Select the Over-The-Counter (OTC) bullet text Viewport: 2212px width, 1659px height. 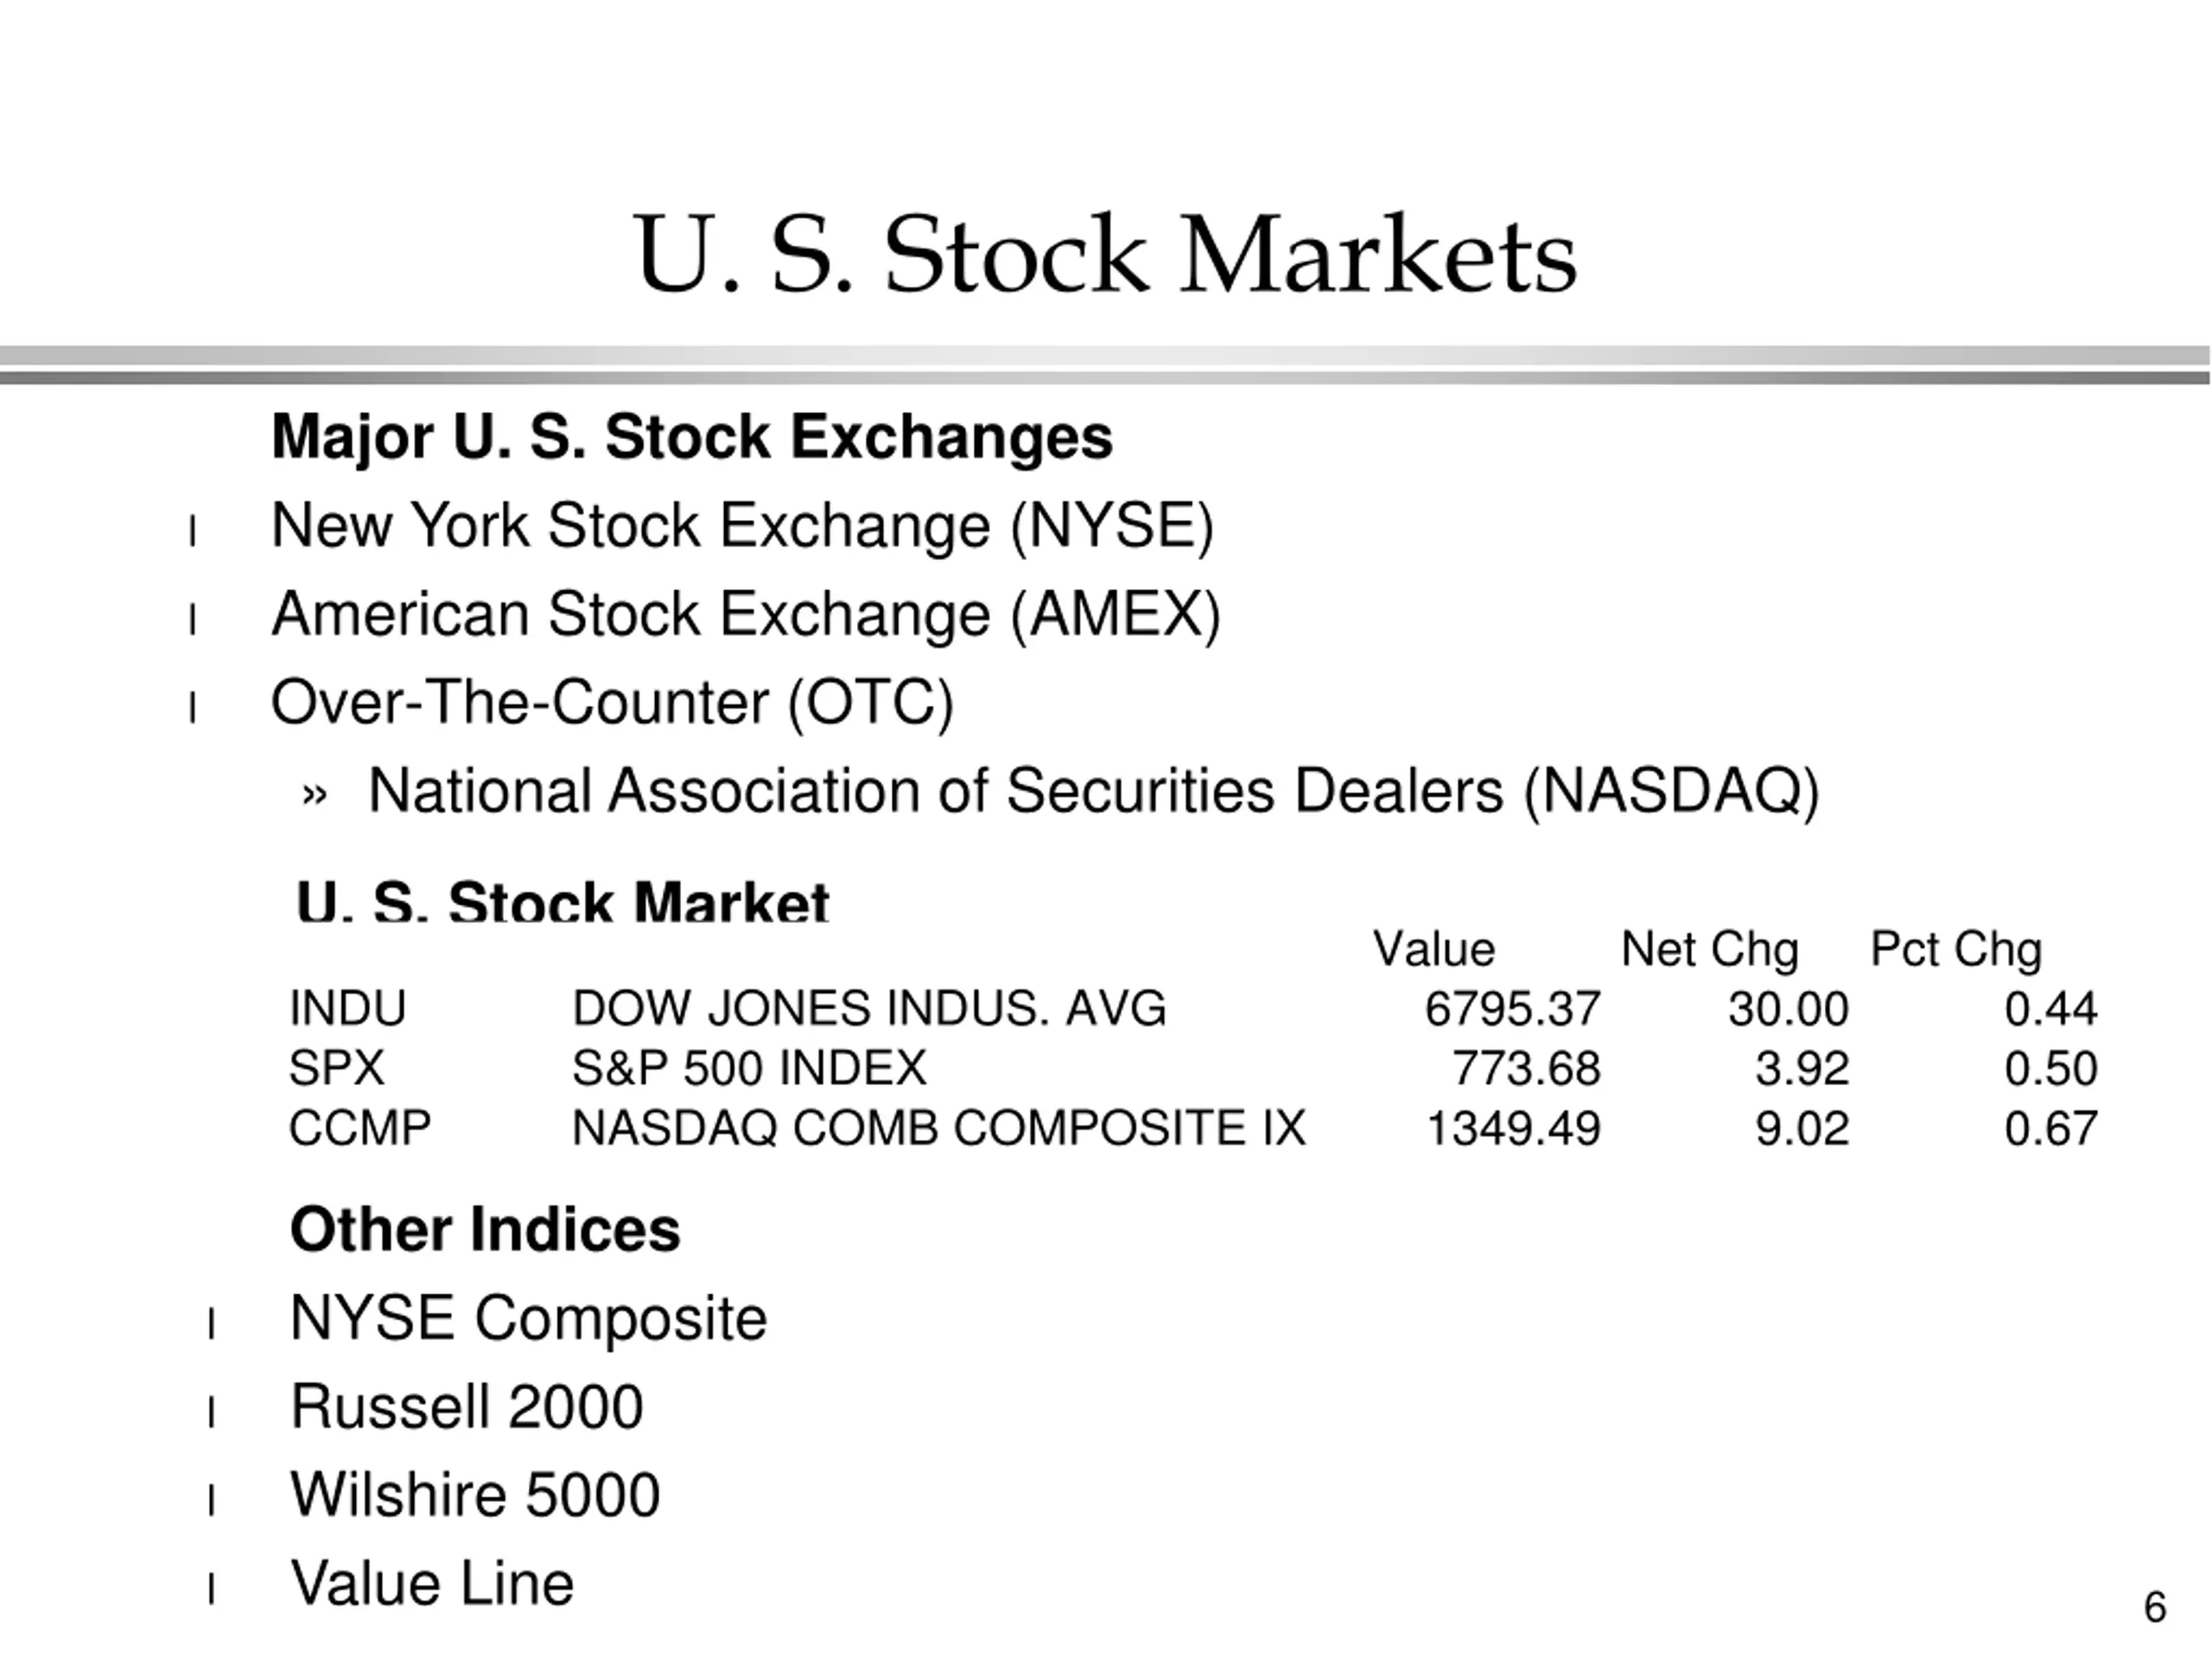point(613,703)
